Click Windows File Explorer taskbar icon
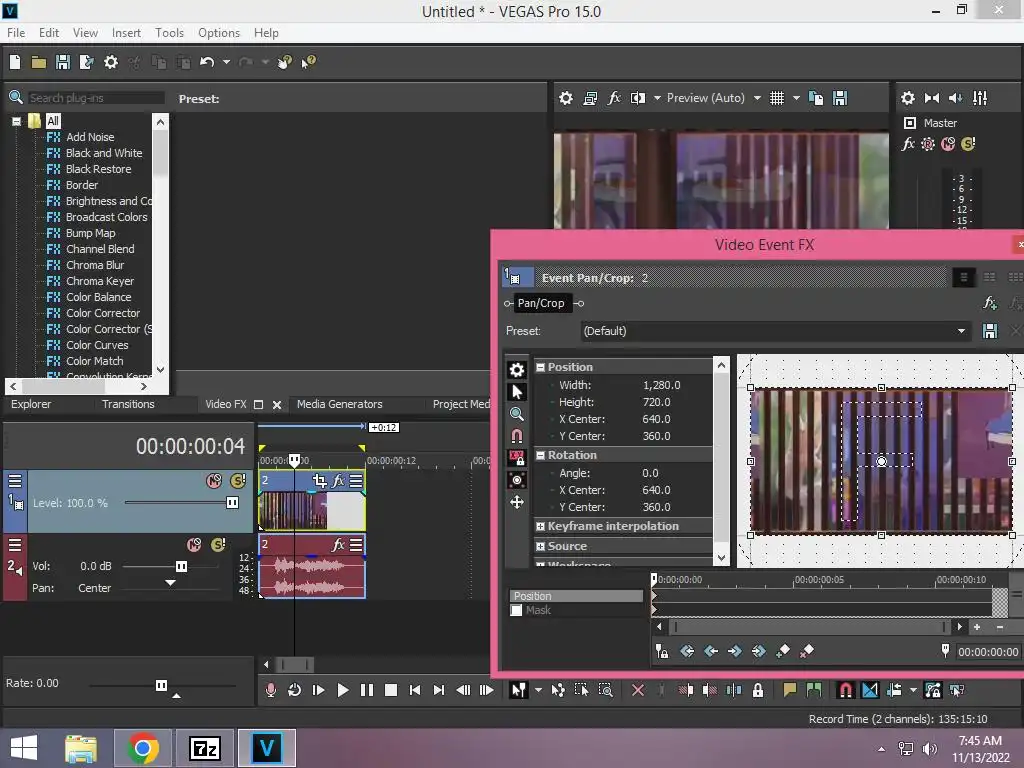This screenshot has width=1024, height=768. [x=81, y=748]
